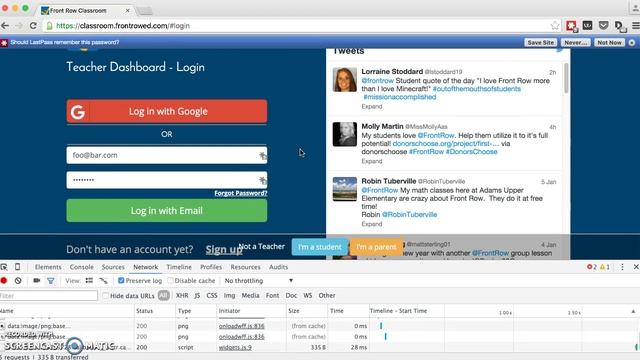The image size is (640, 360).
Task: Select the Front Row Classroom browser tab
Action: (x=86, y=11)
